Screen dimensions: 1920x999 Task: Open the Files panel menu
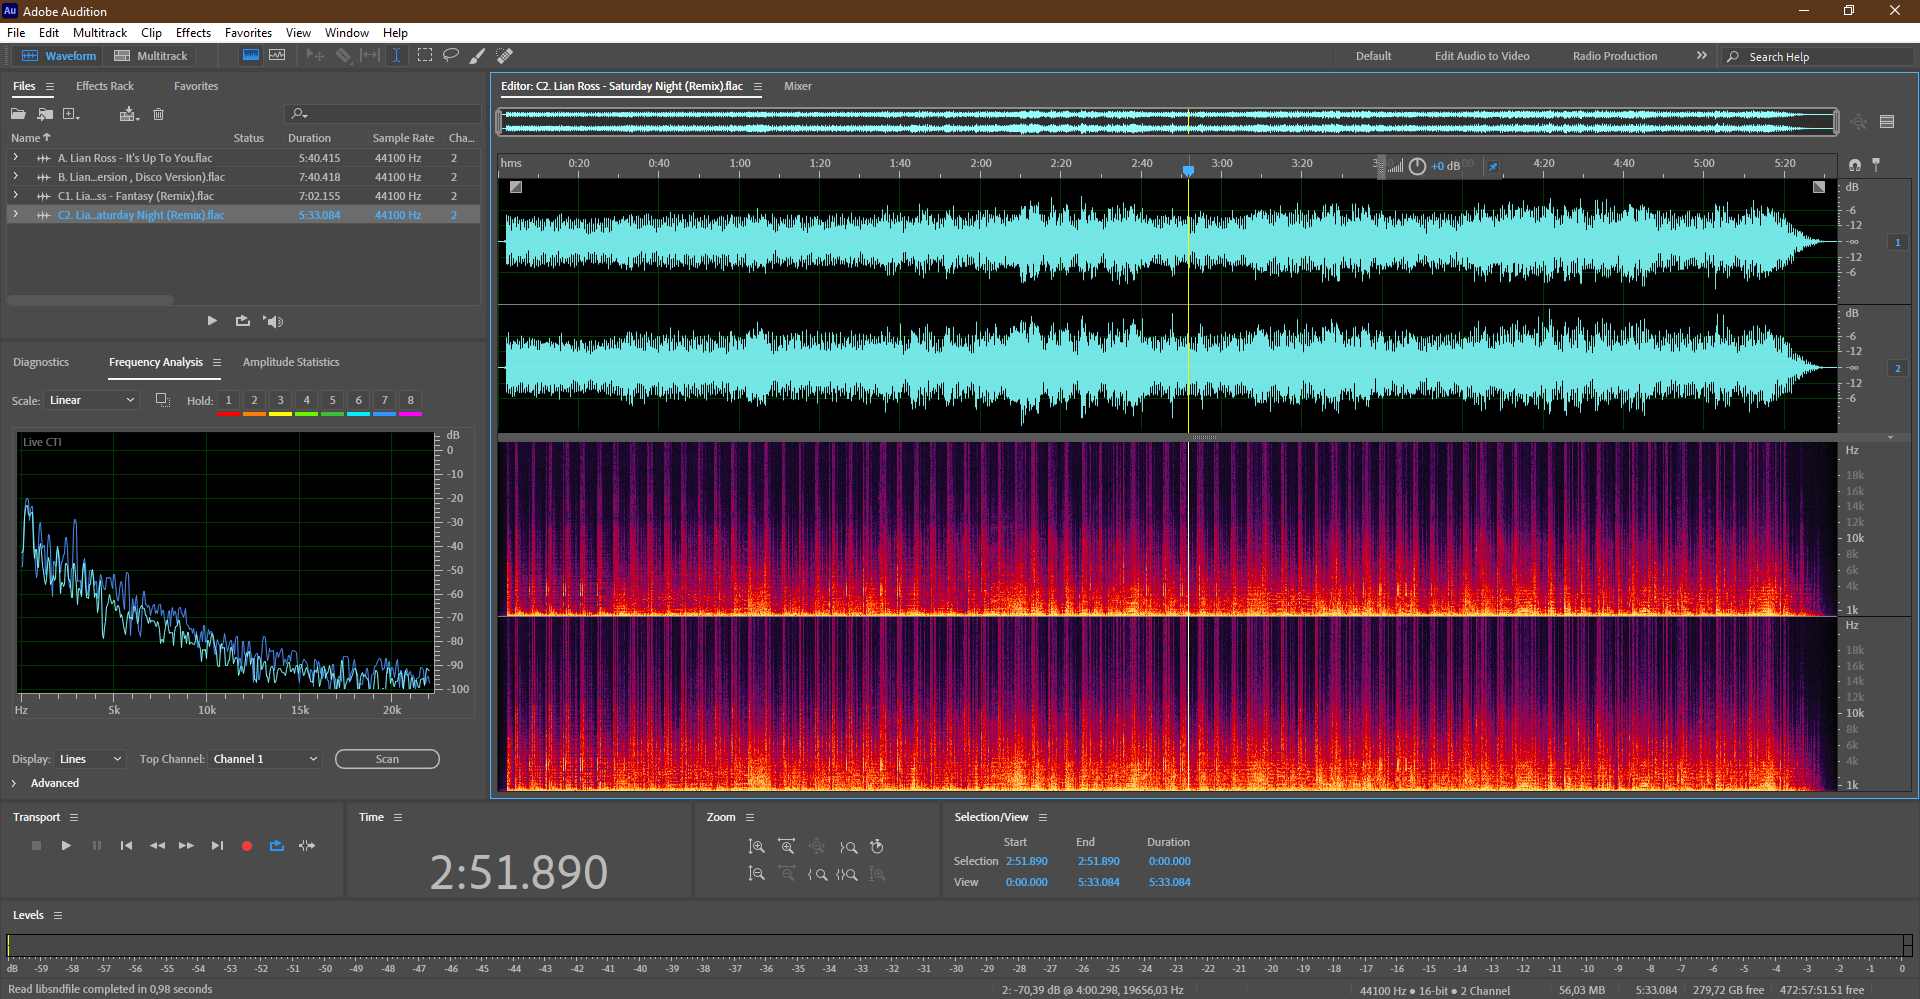pos(50,86)
